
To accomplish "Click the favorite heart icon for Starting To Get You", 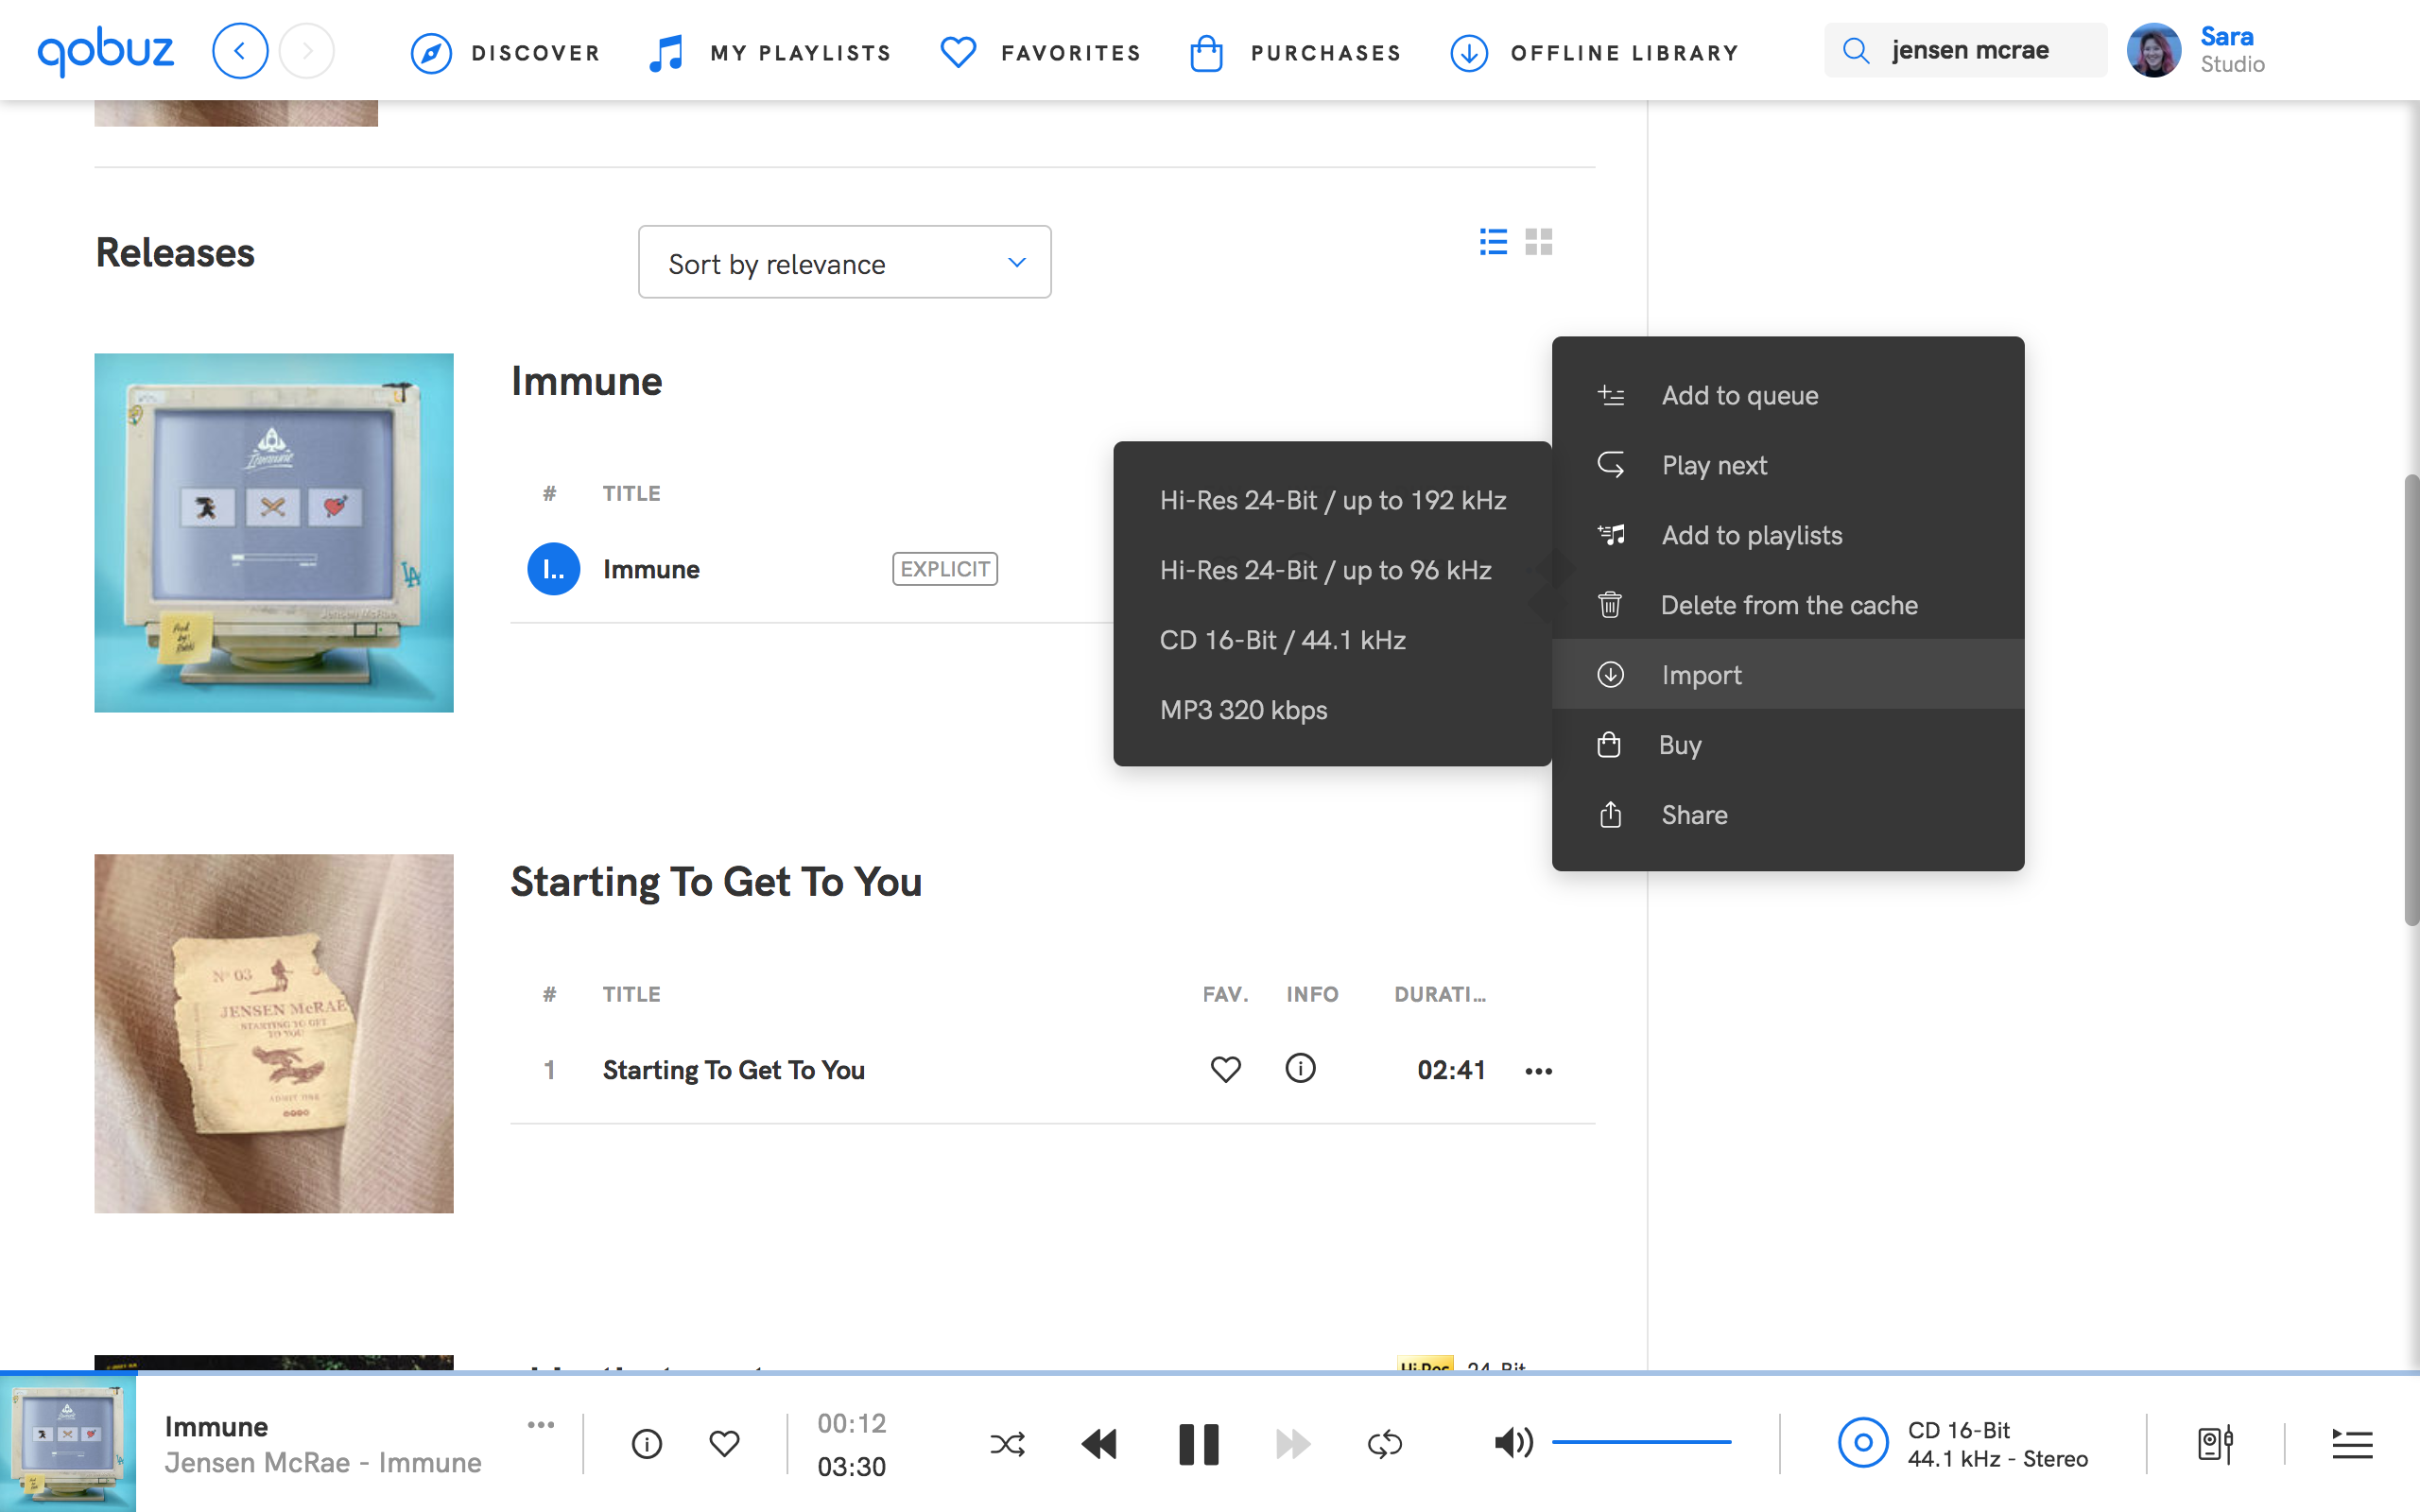I will click(x=1225, y=1070).
